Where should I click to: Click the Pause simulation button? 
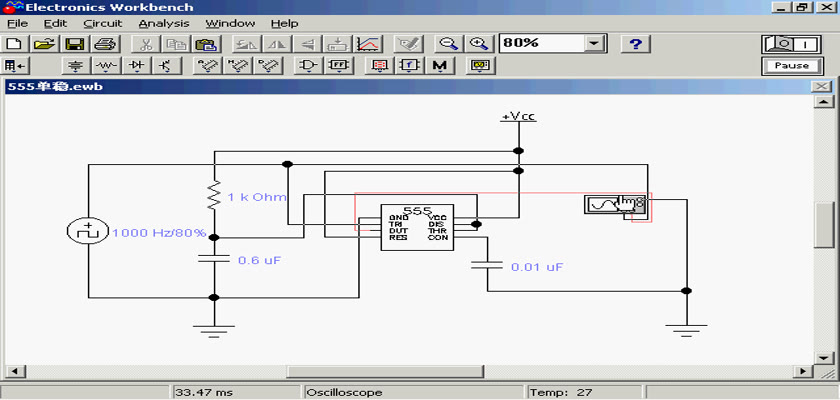click(791, 66)
